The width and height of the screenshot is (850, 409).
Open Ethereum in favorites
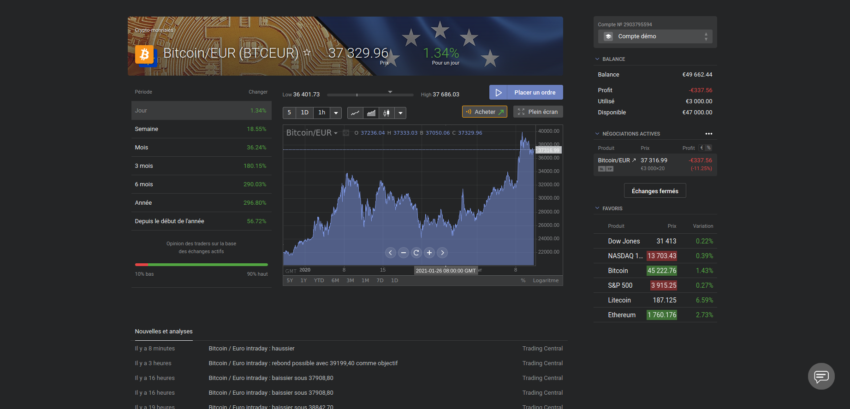pos(655,315)
